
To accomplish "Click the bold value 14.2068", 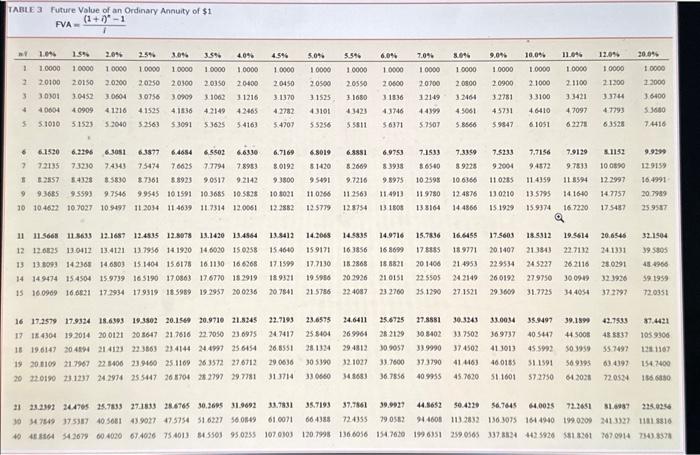I will tap(318, 235).
